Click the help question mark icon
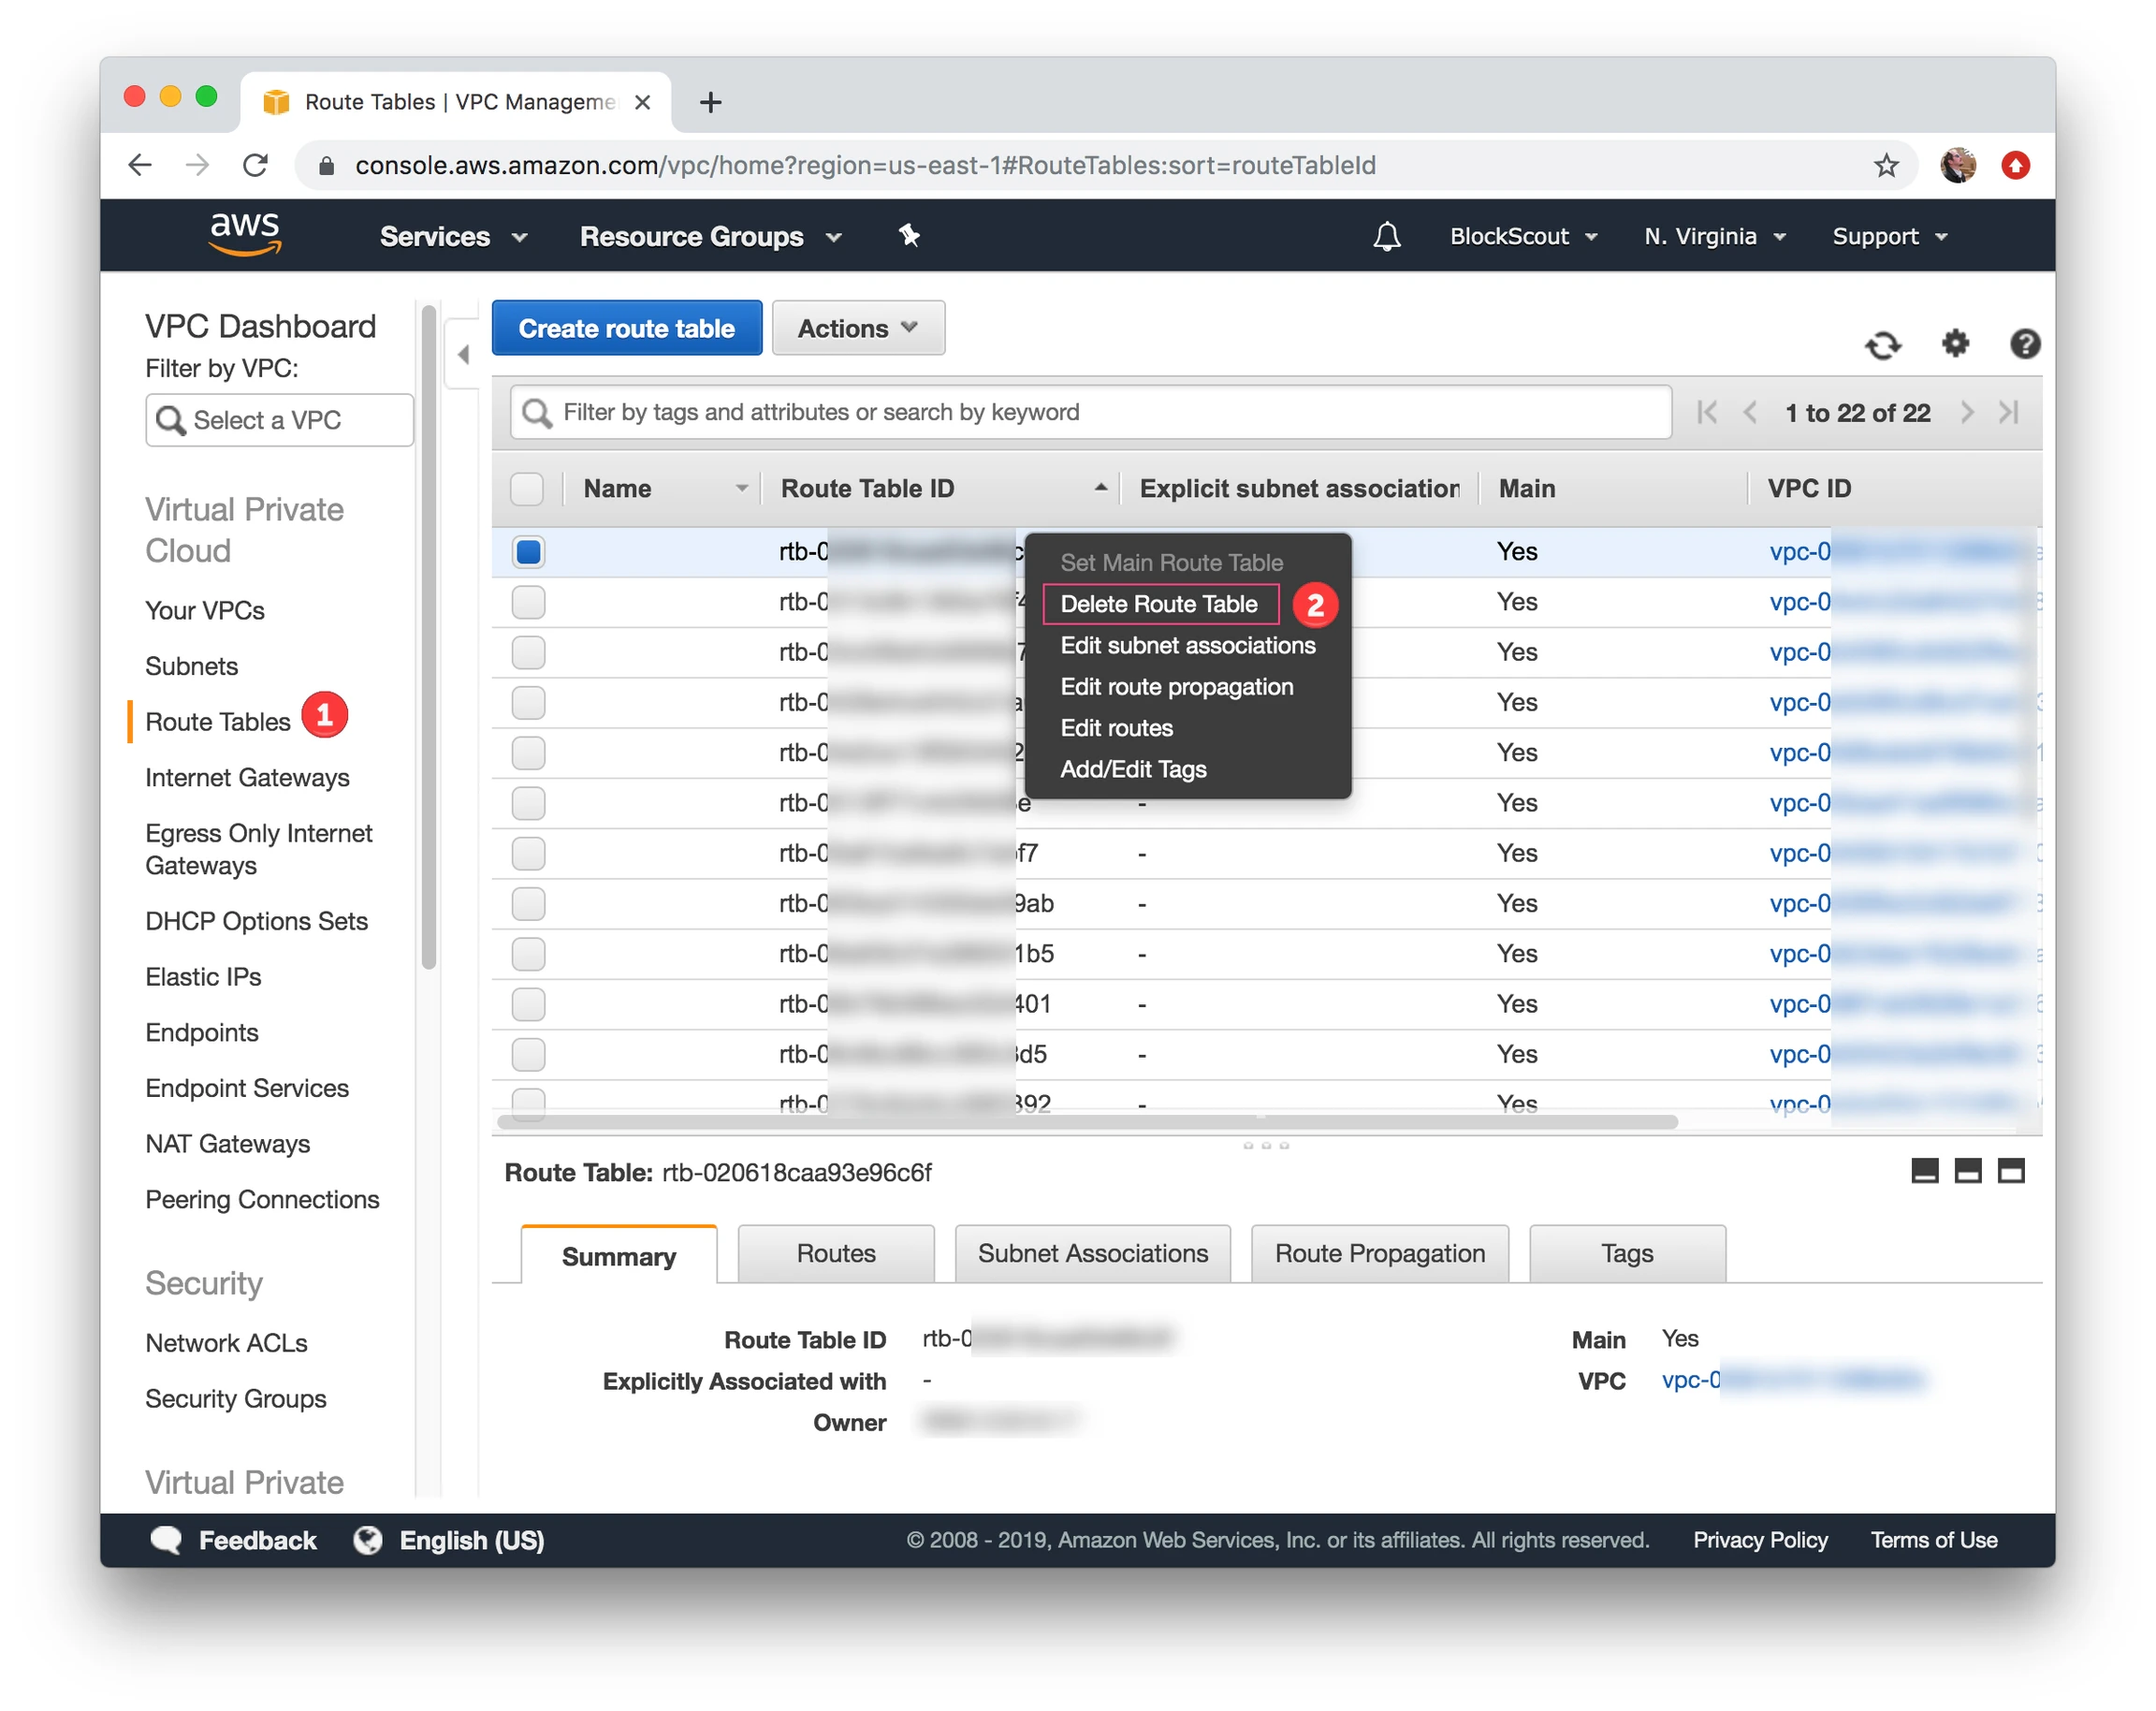The height and width of the screenshot is (1711, 2156). point(2024,344)
